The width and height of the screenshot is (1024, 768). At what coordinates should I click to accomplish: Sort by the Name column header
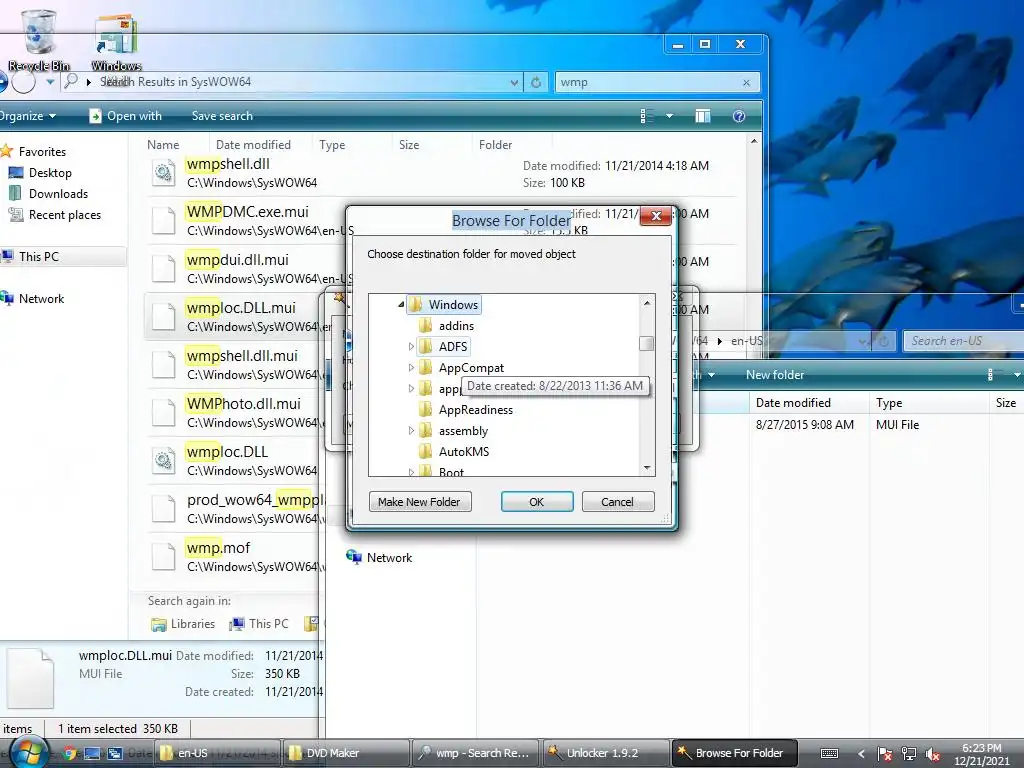[x=163, y=144]
